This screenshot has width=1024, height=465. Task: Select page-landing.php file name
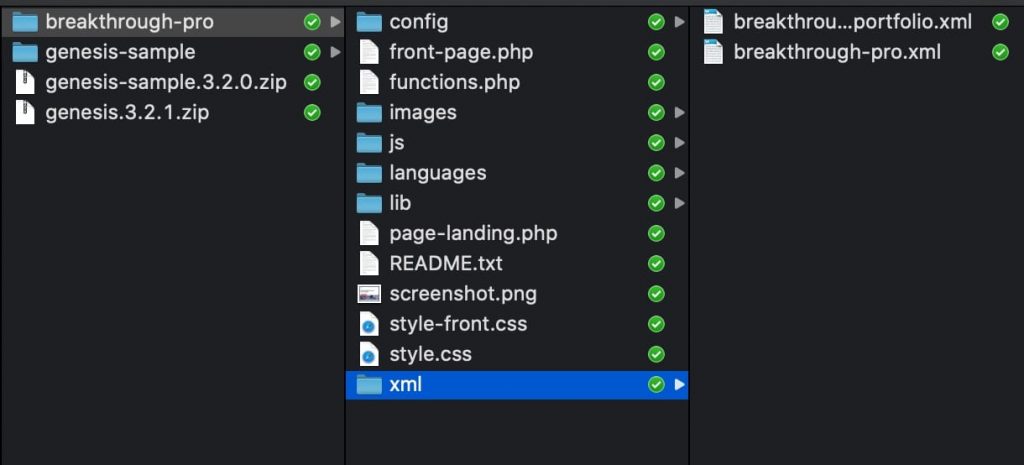(x=473, y=233)
